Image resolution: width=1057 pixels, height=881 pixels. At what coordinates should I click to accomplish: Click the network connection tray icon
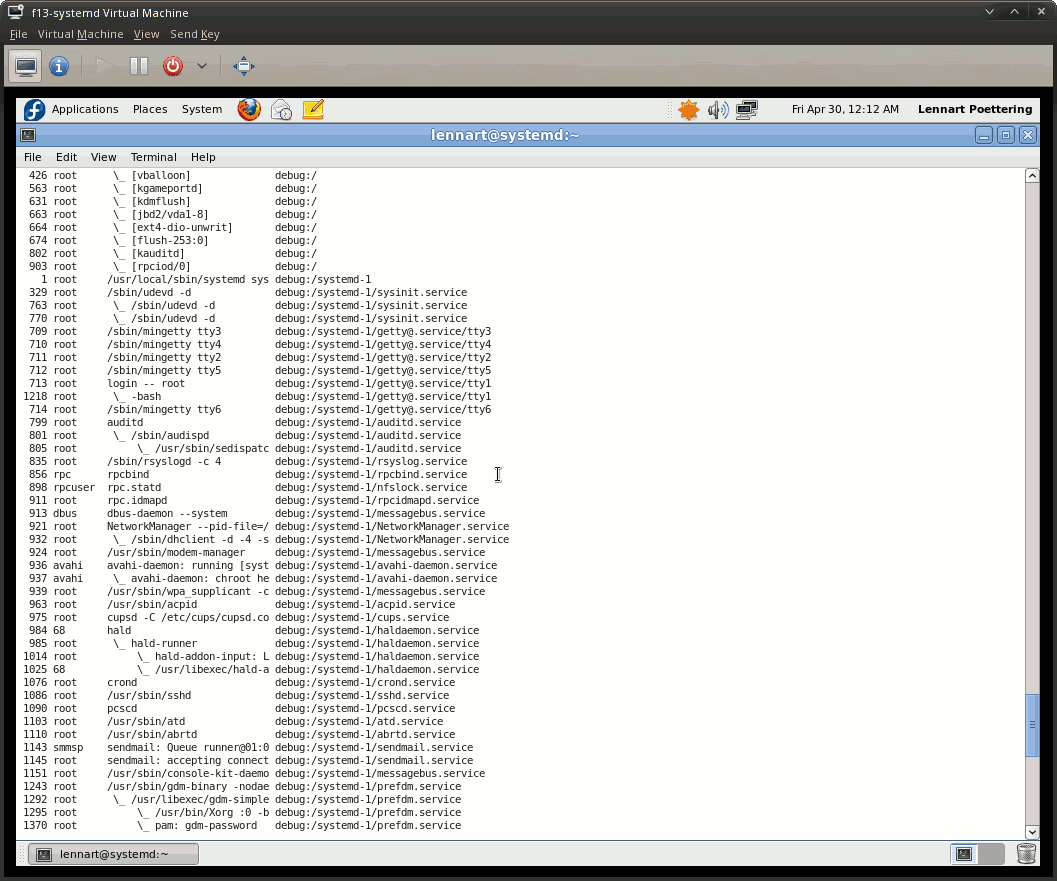click(x=746, y=110)
